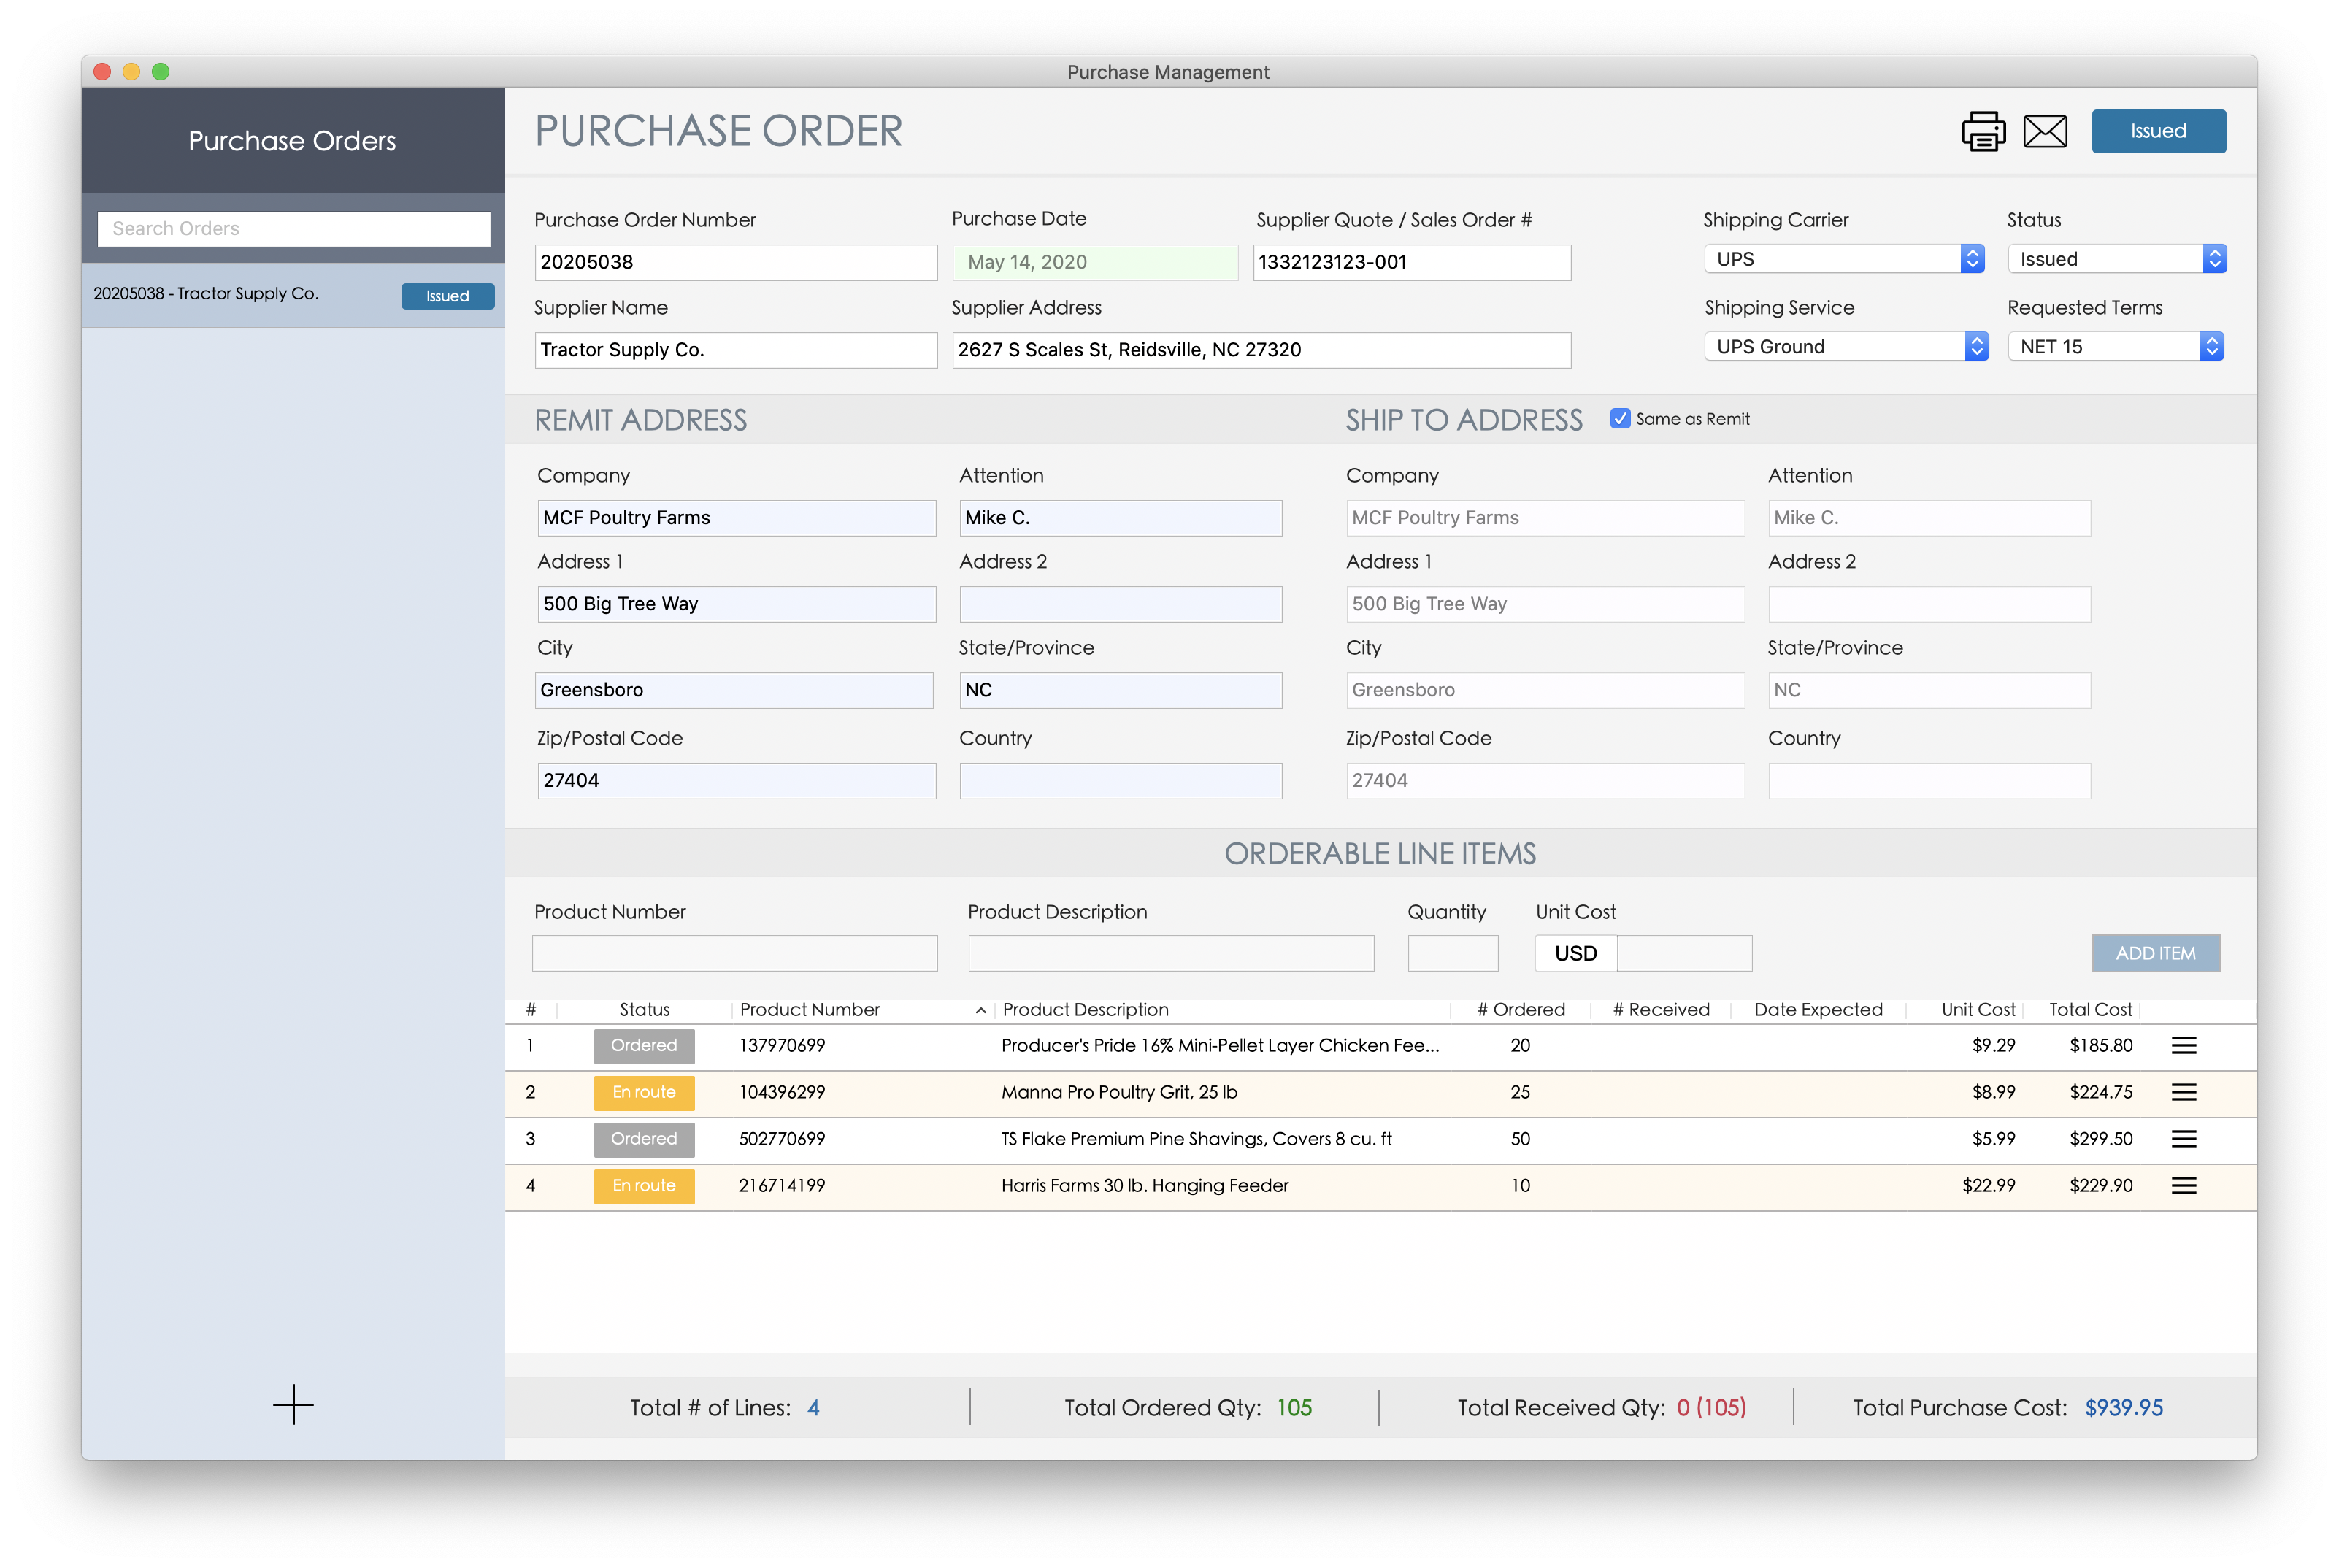
Task: Open hamburger menu for Manna Pro row
Action: tap(2183, 1092)
